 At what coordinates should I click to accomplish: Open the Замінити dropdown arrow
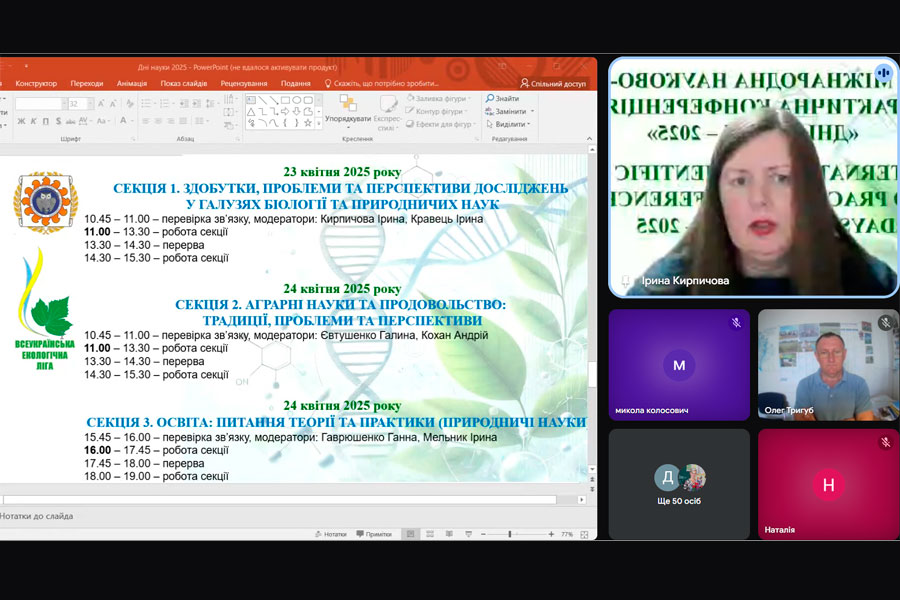coord(532,111)
